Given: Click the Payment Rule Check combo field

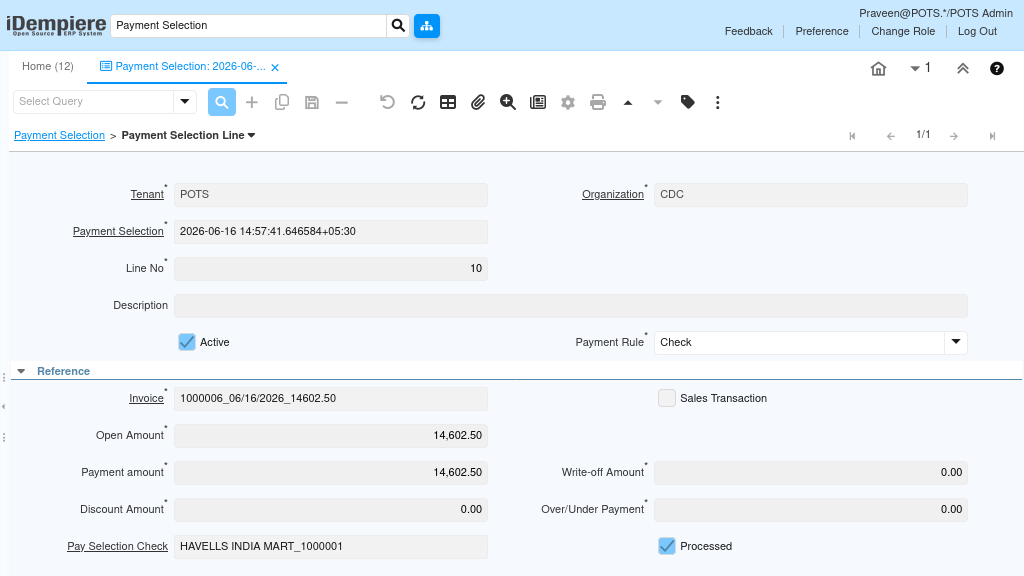Looking at the screenshot, I should (x=799, y=342).
